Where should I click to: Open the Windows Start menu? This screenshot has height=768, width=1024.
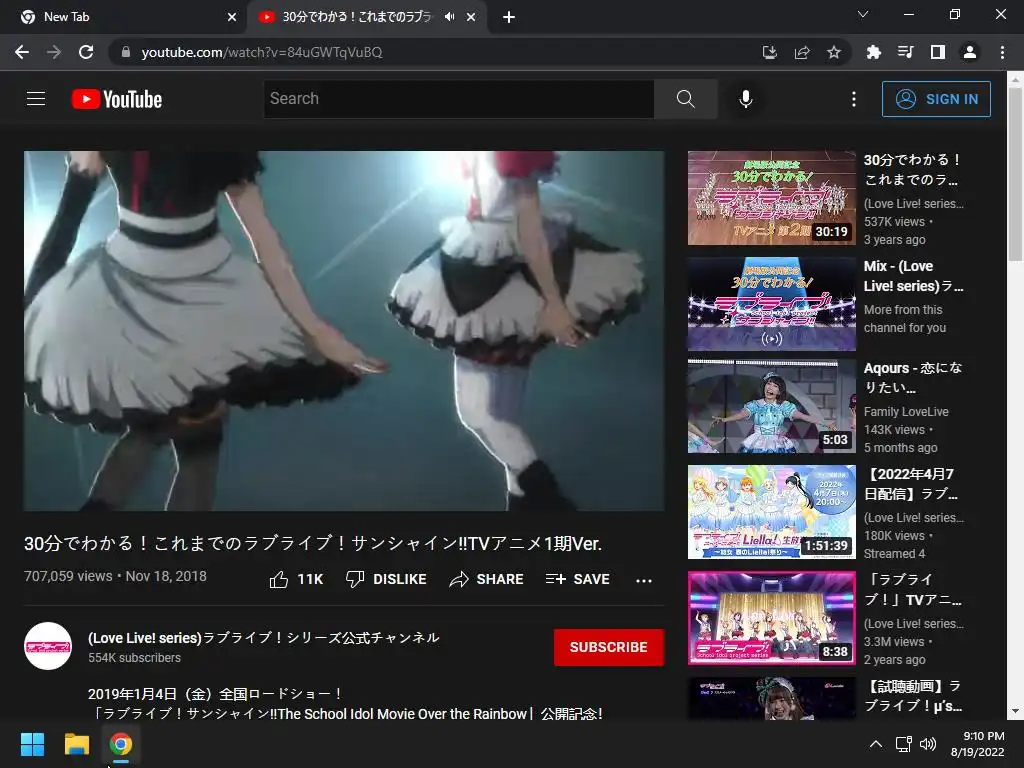click(32, 744)
